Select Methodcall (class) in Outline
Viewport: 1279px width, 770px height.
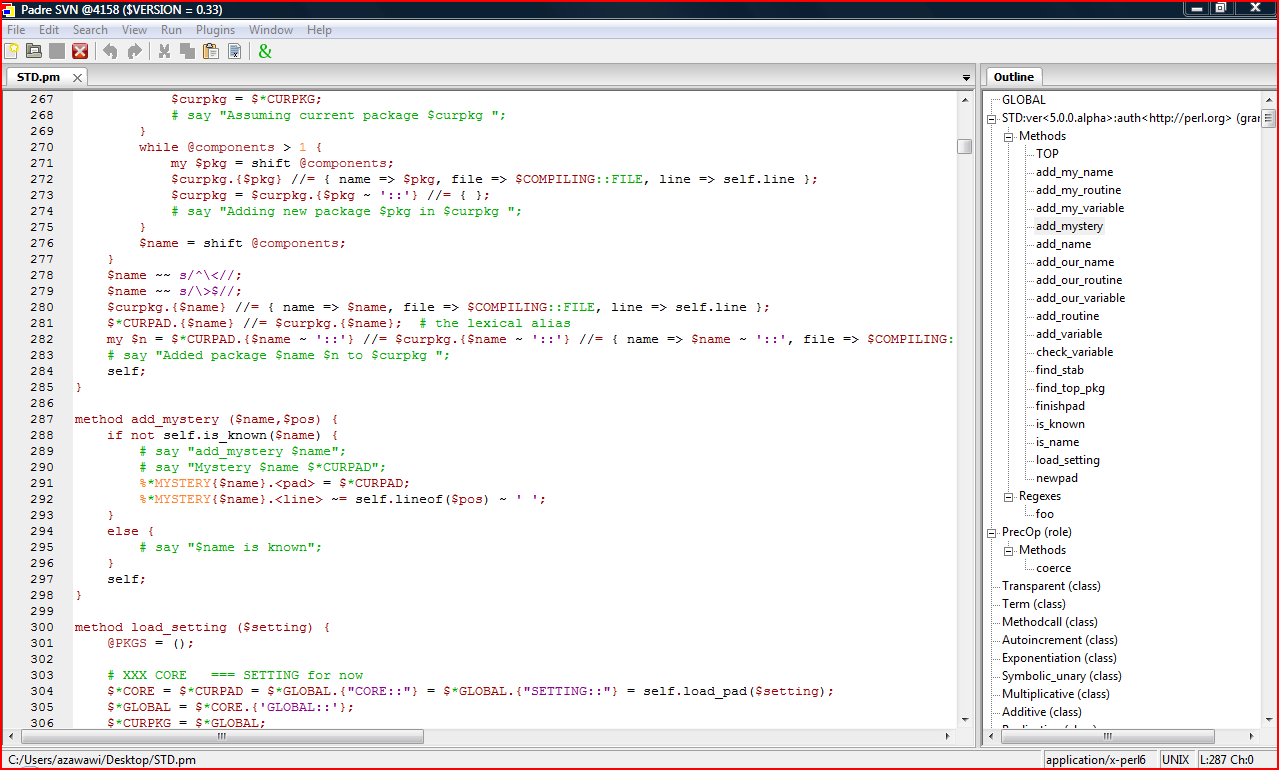tap(1050, 622)
